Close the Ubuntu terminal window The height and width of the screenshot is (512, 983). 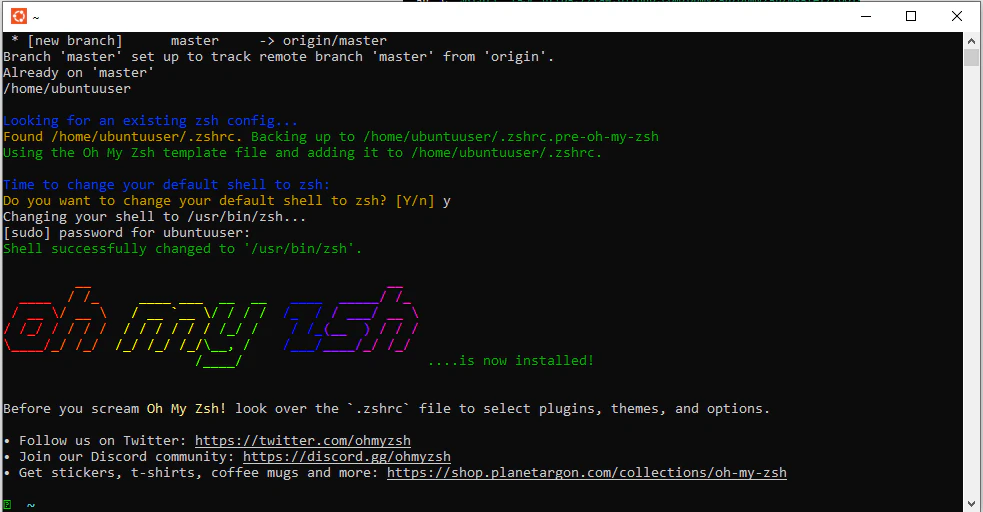tap(957, 16)
